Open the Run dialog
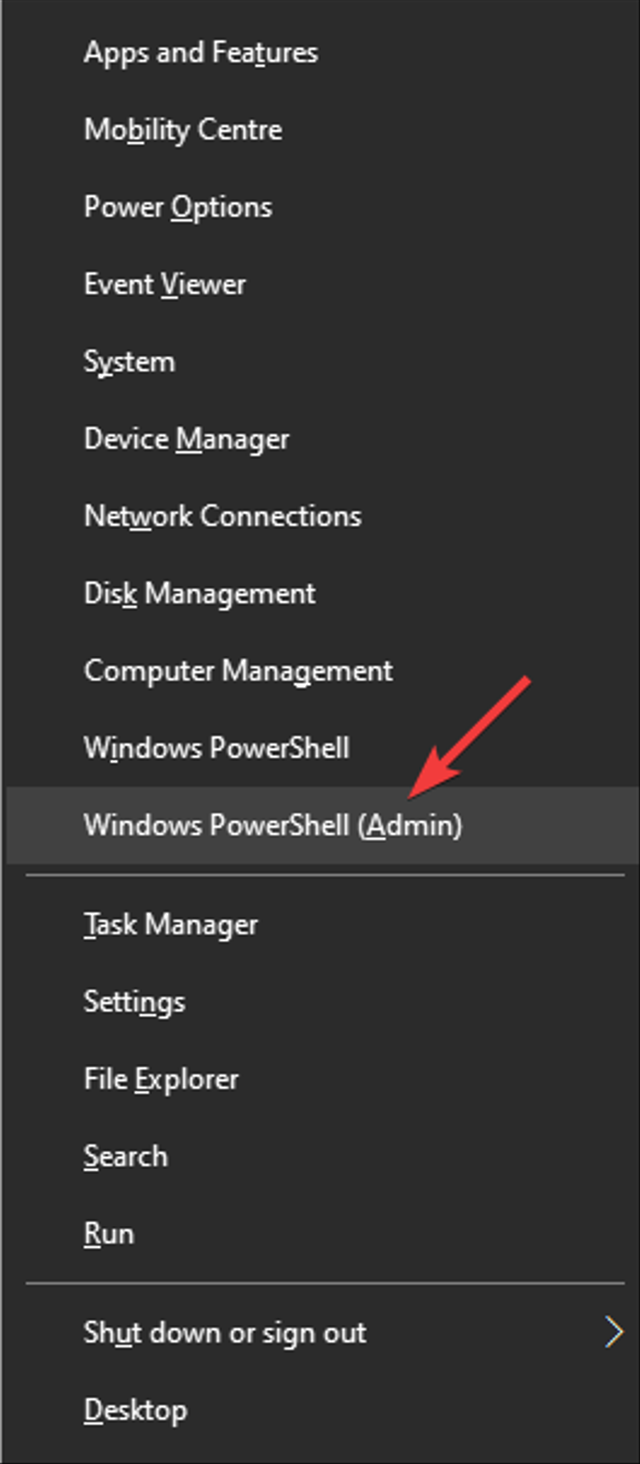 (x=109, y=1233)
